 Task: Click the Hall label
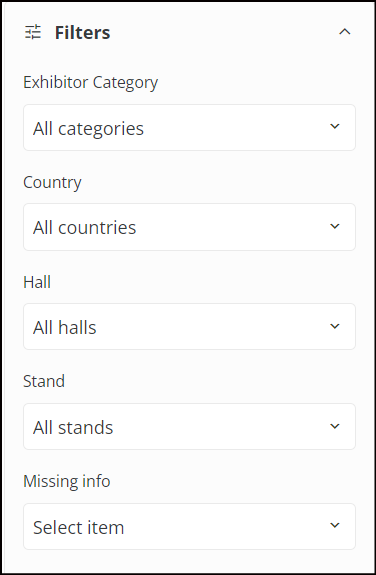[37, 282]
